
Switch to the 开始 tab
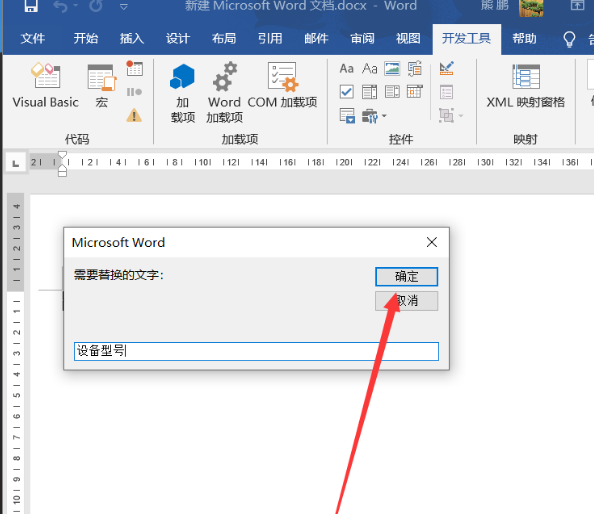86,39
